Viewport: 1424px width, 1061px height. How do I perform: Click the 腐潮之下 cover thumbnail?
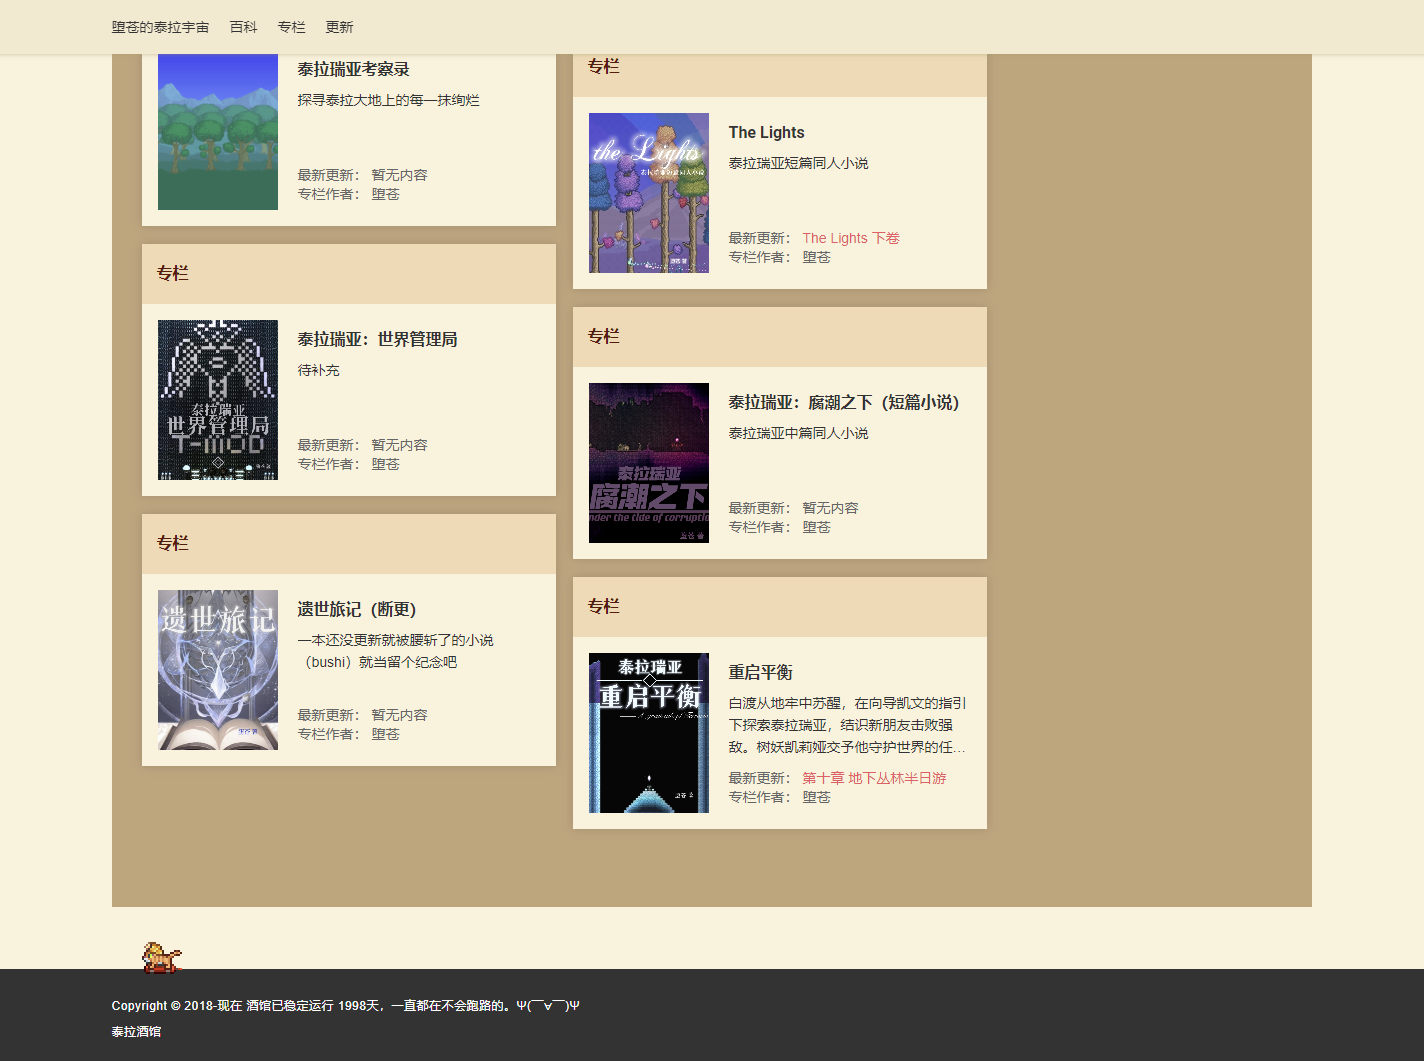pyautogui.click(x=648, y=462)
